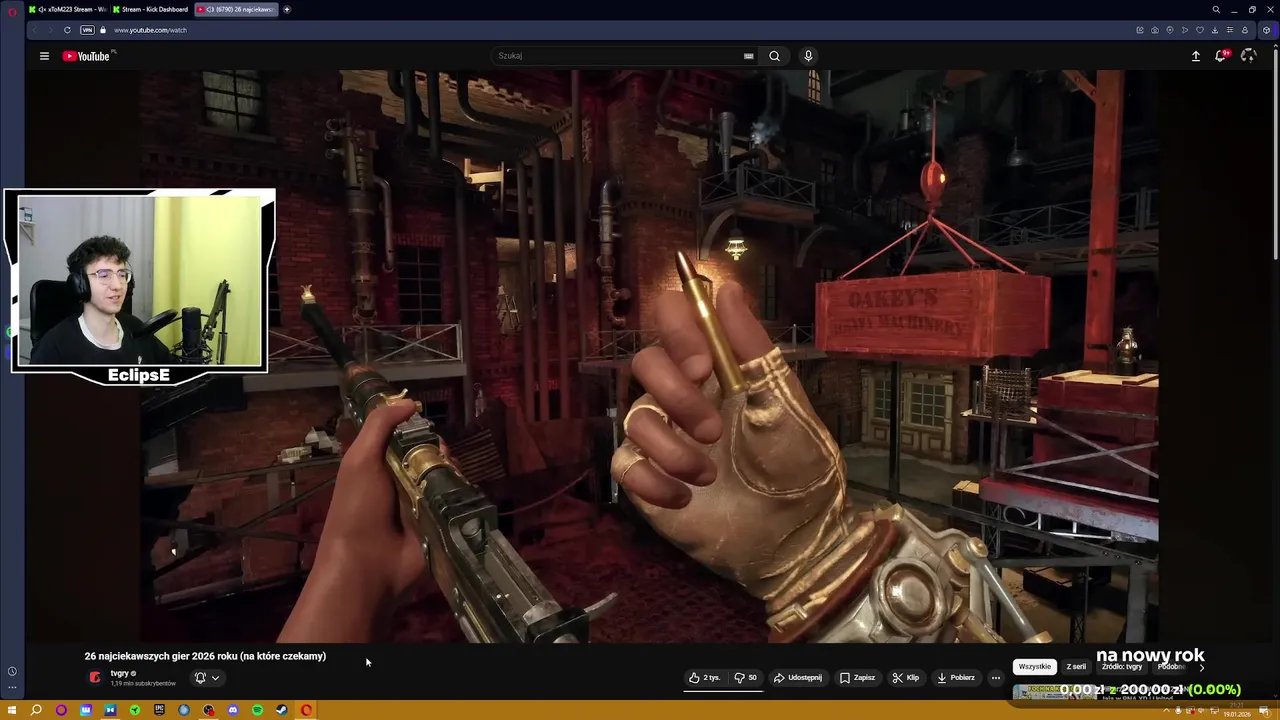Open the extensions cube icon
The image size is (1280, 720).
pyautogui.click(x=1266, y=30)
